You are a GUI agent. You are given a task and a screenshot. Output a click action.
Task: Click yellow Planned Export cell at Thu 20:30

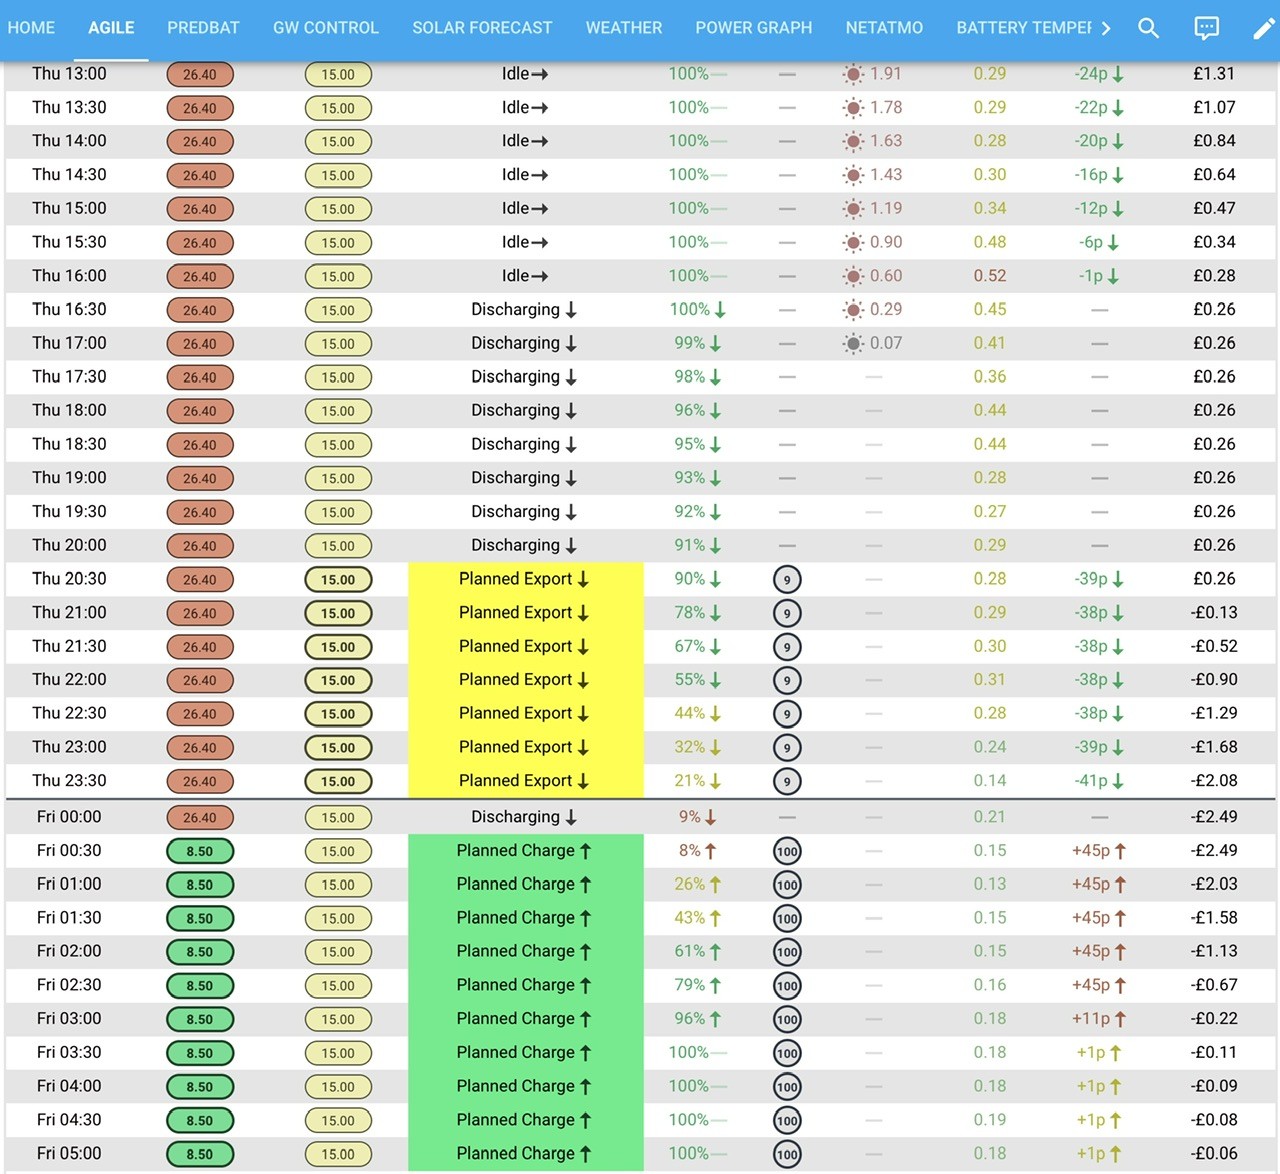click(x=526, y=579)
